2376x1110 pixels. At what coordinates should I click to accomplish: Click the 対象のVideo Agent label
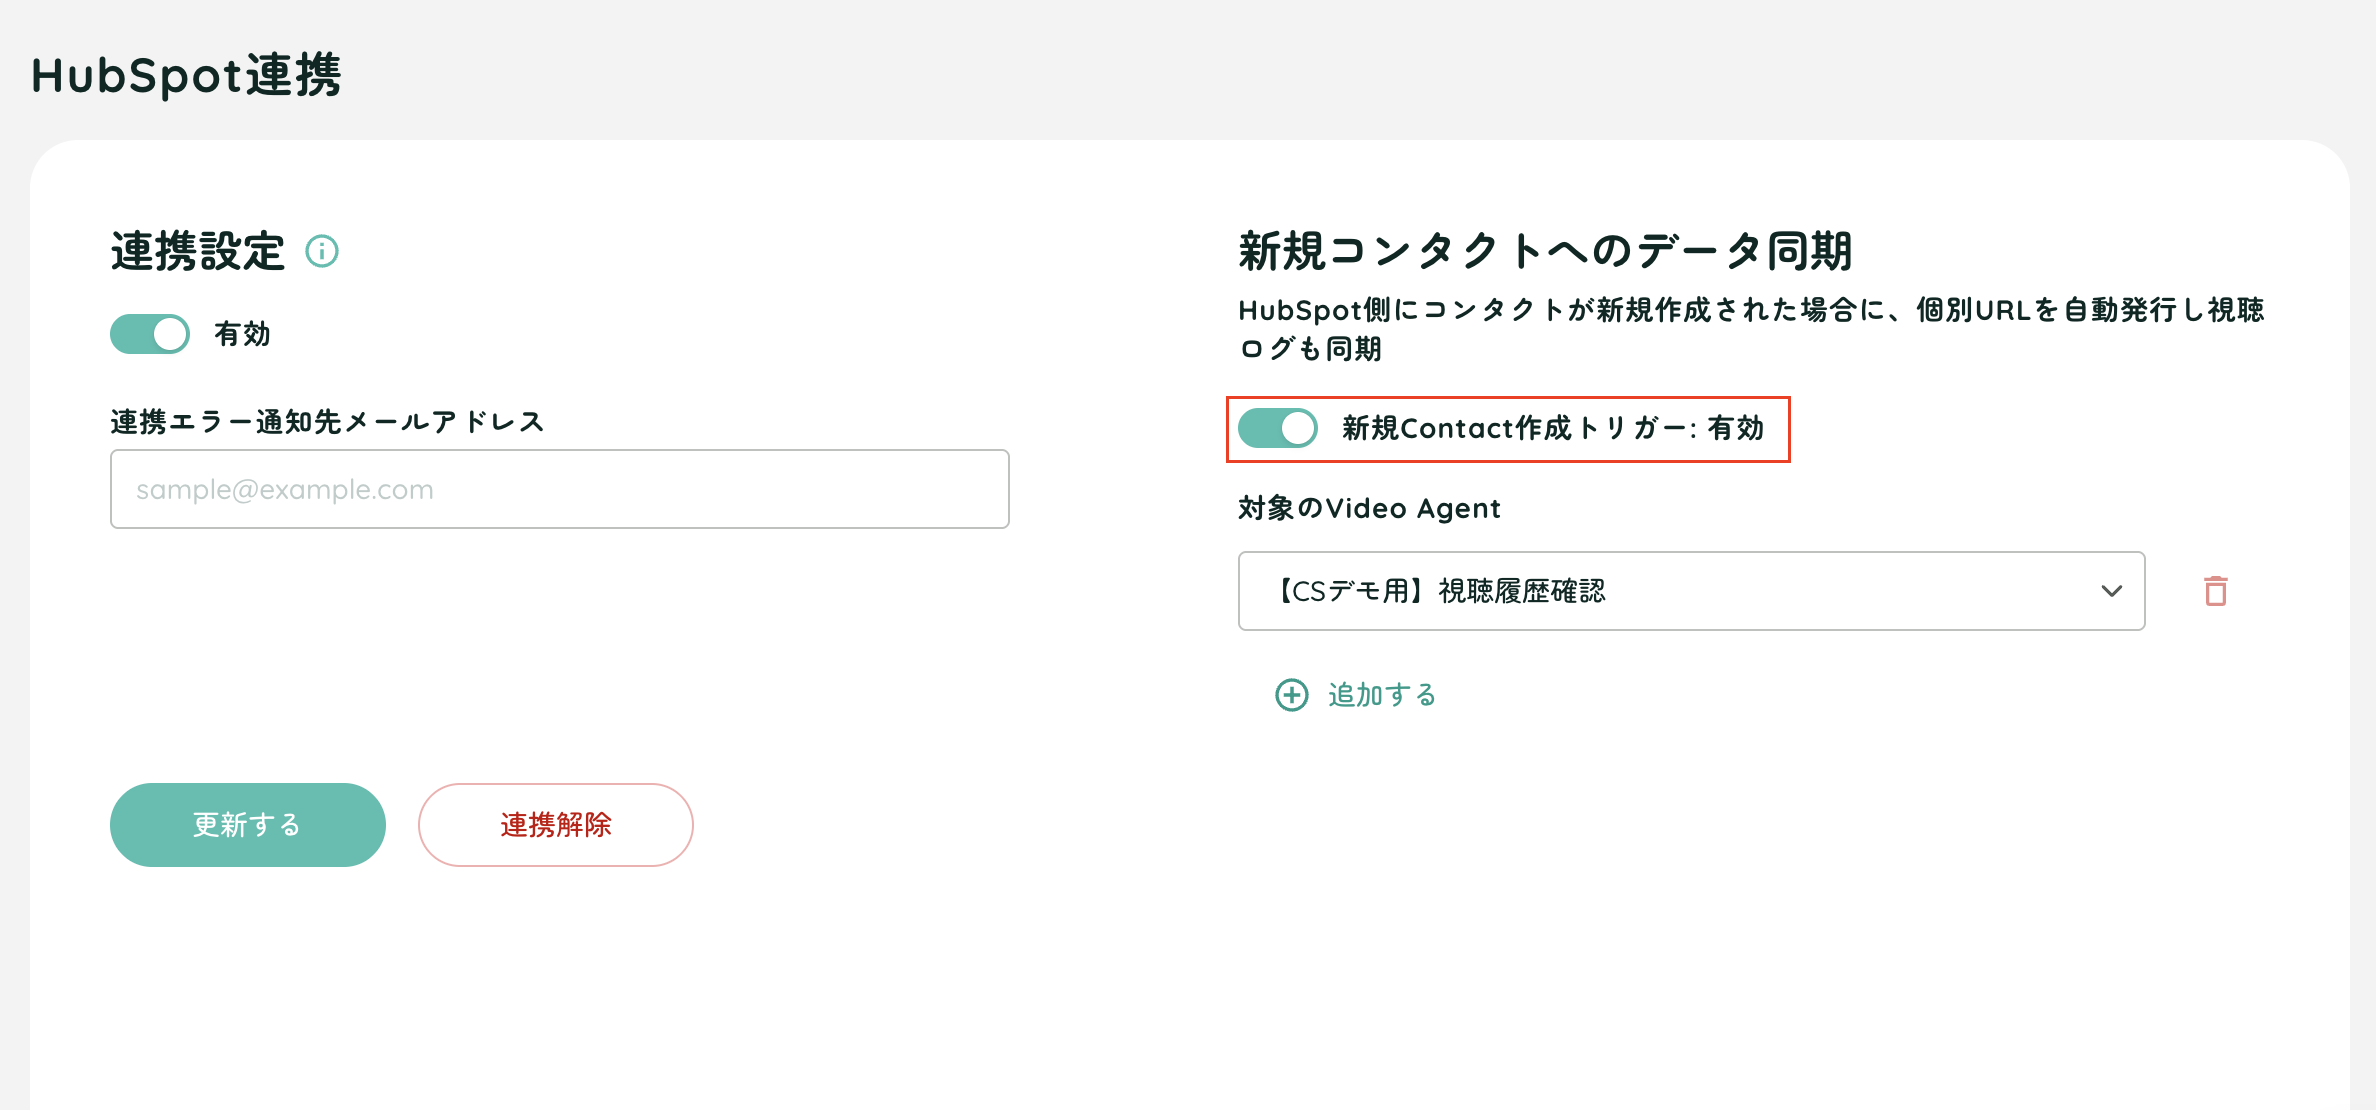(1370, 508)
